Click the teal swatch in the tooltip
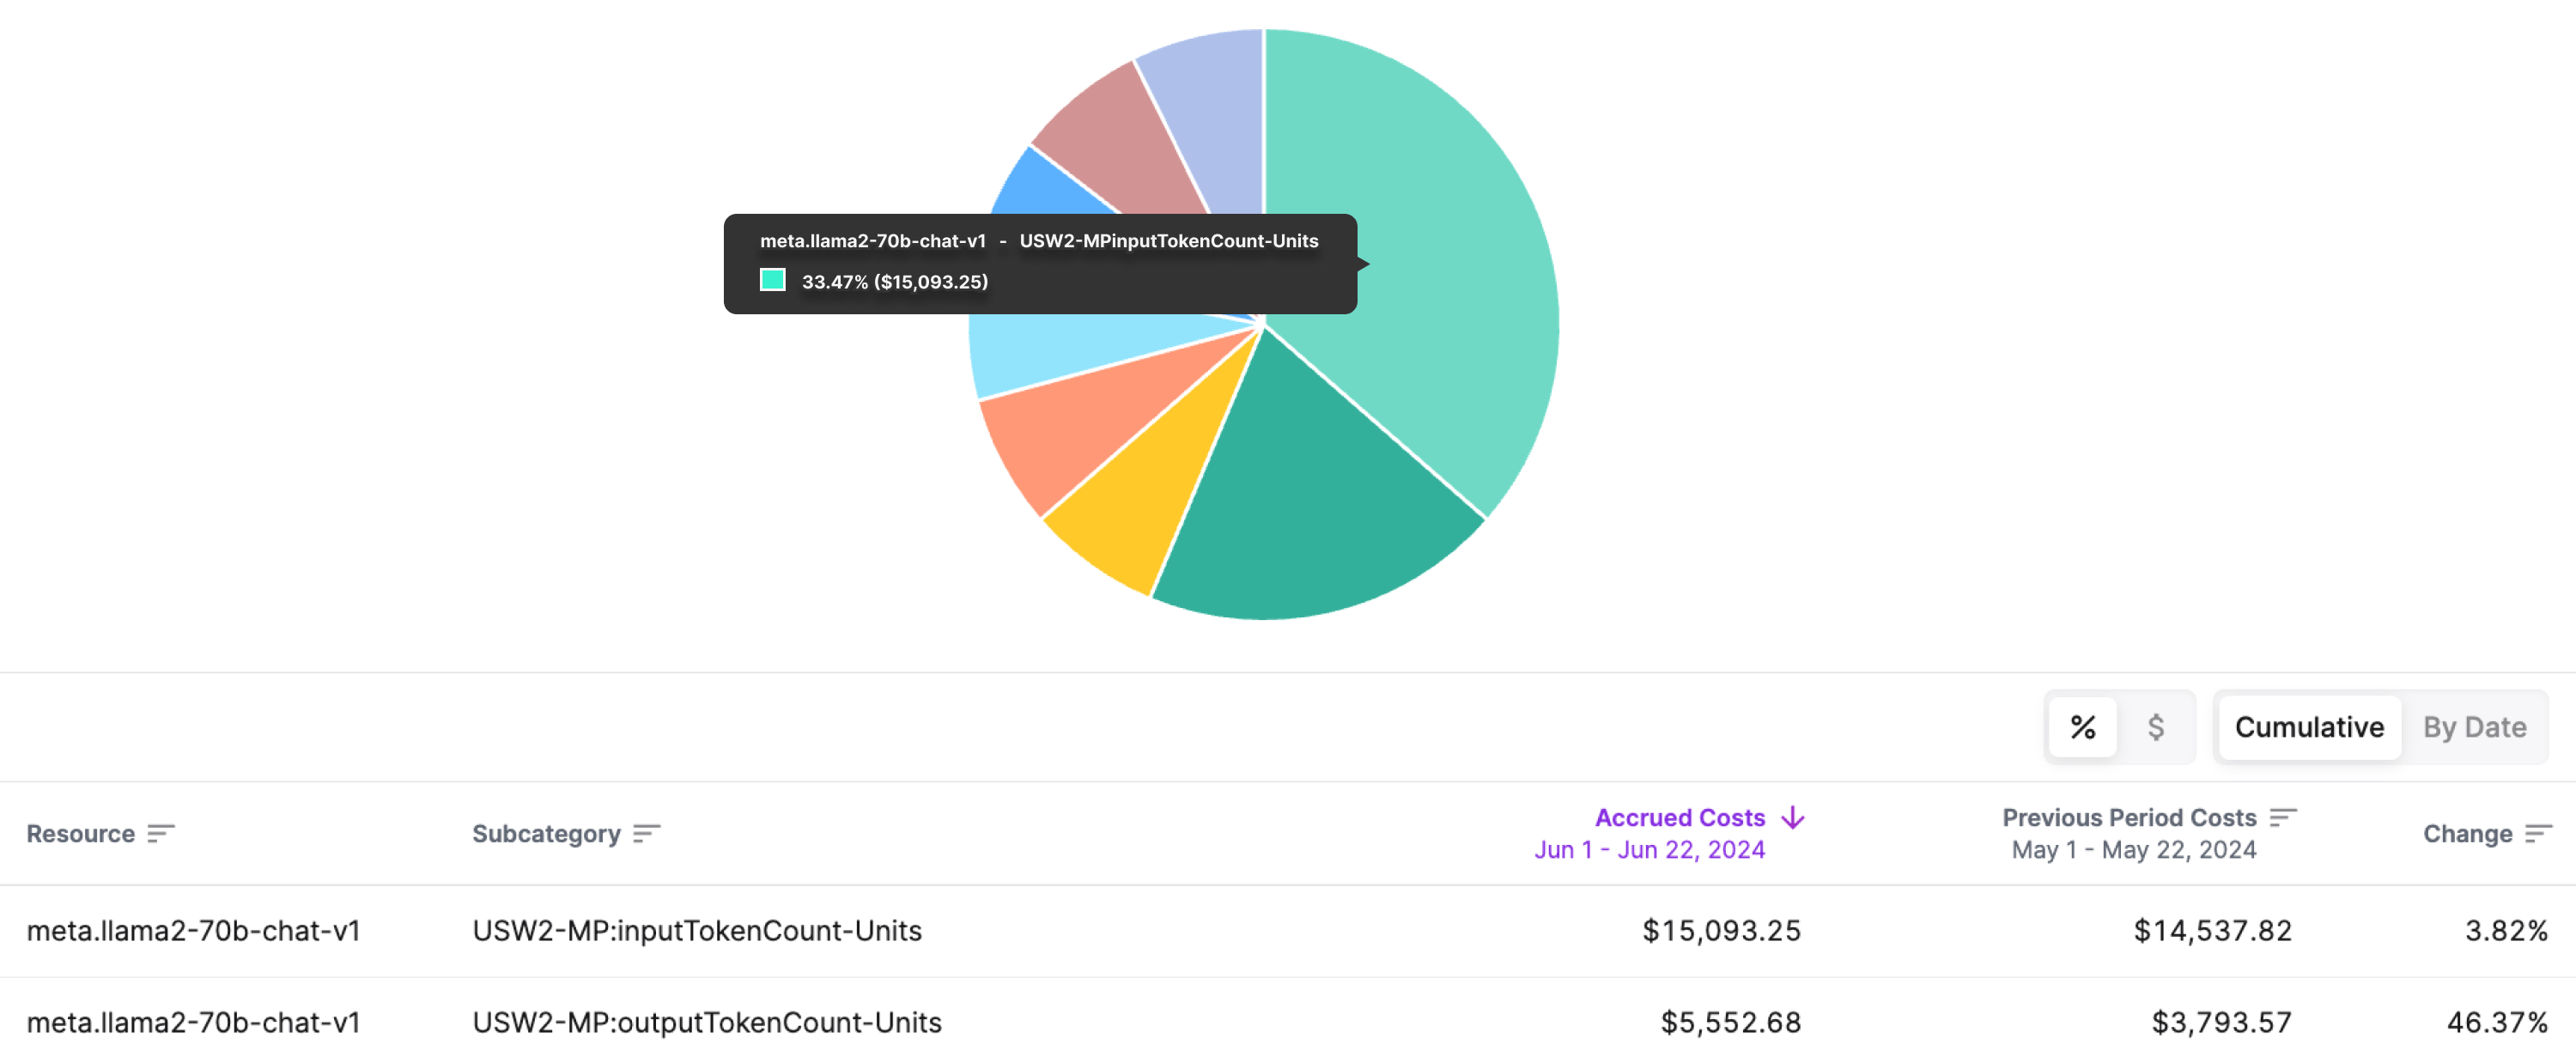This screenshot has width=2576, height=1057. coord(773,281)
